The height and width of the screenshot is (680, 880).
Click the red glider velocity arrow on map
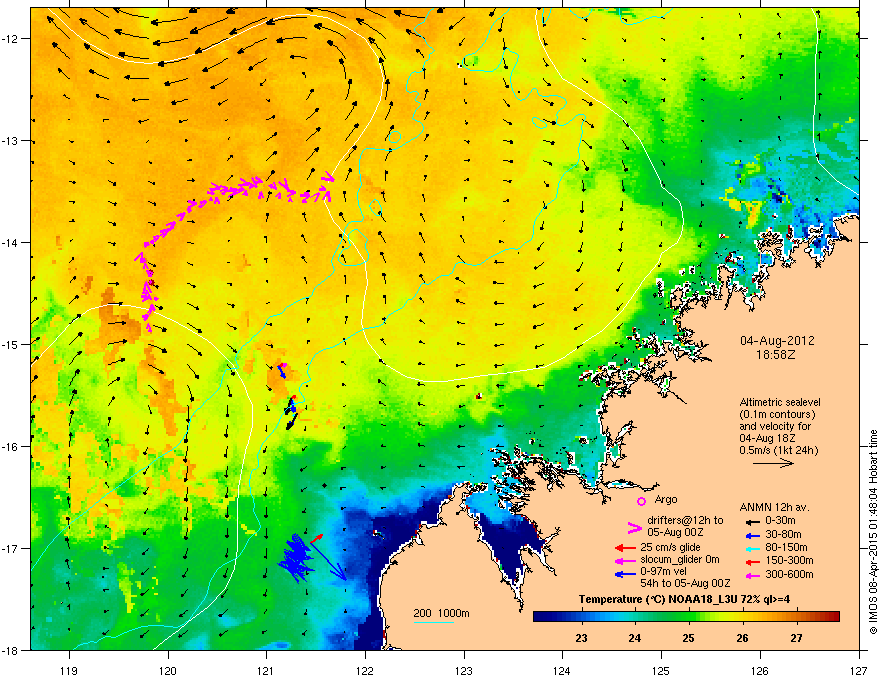tap(317, 537)
